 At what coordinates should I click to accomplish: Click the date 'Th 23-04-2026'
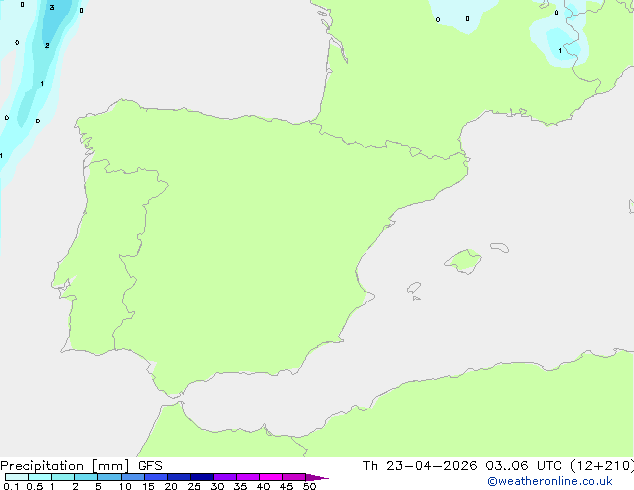[x=420, y=466]
